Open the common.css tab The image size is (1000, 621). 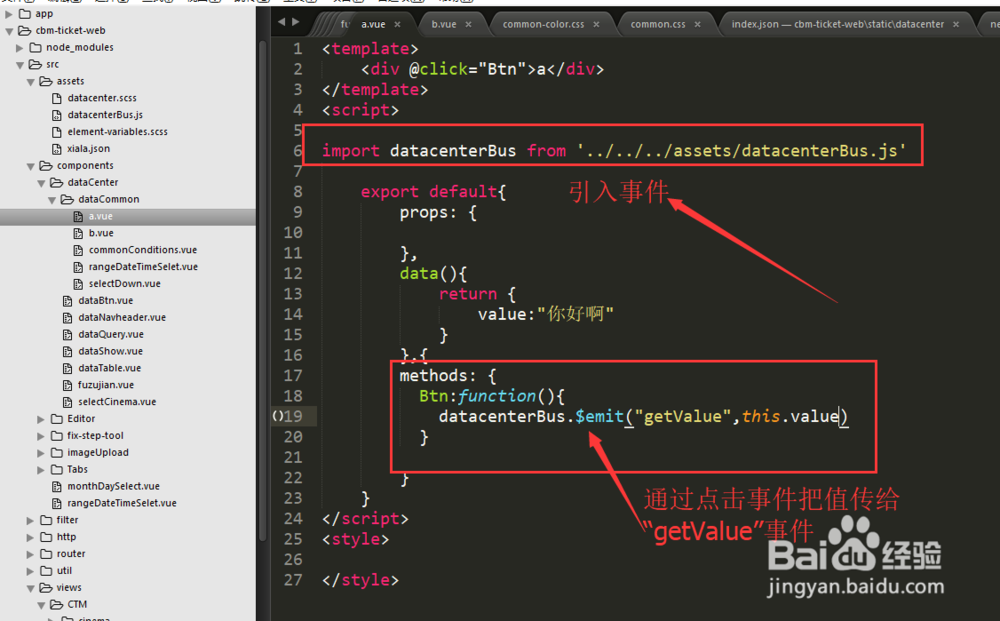658,24
